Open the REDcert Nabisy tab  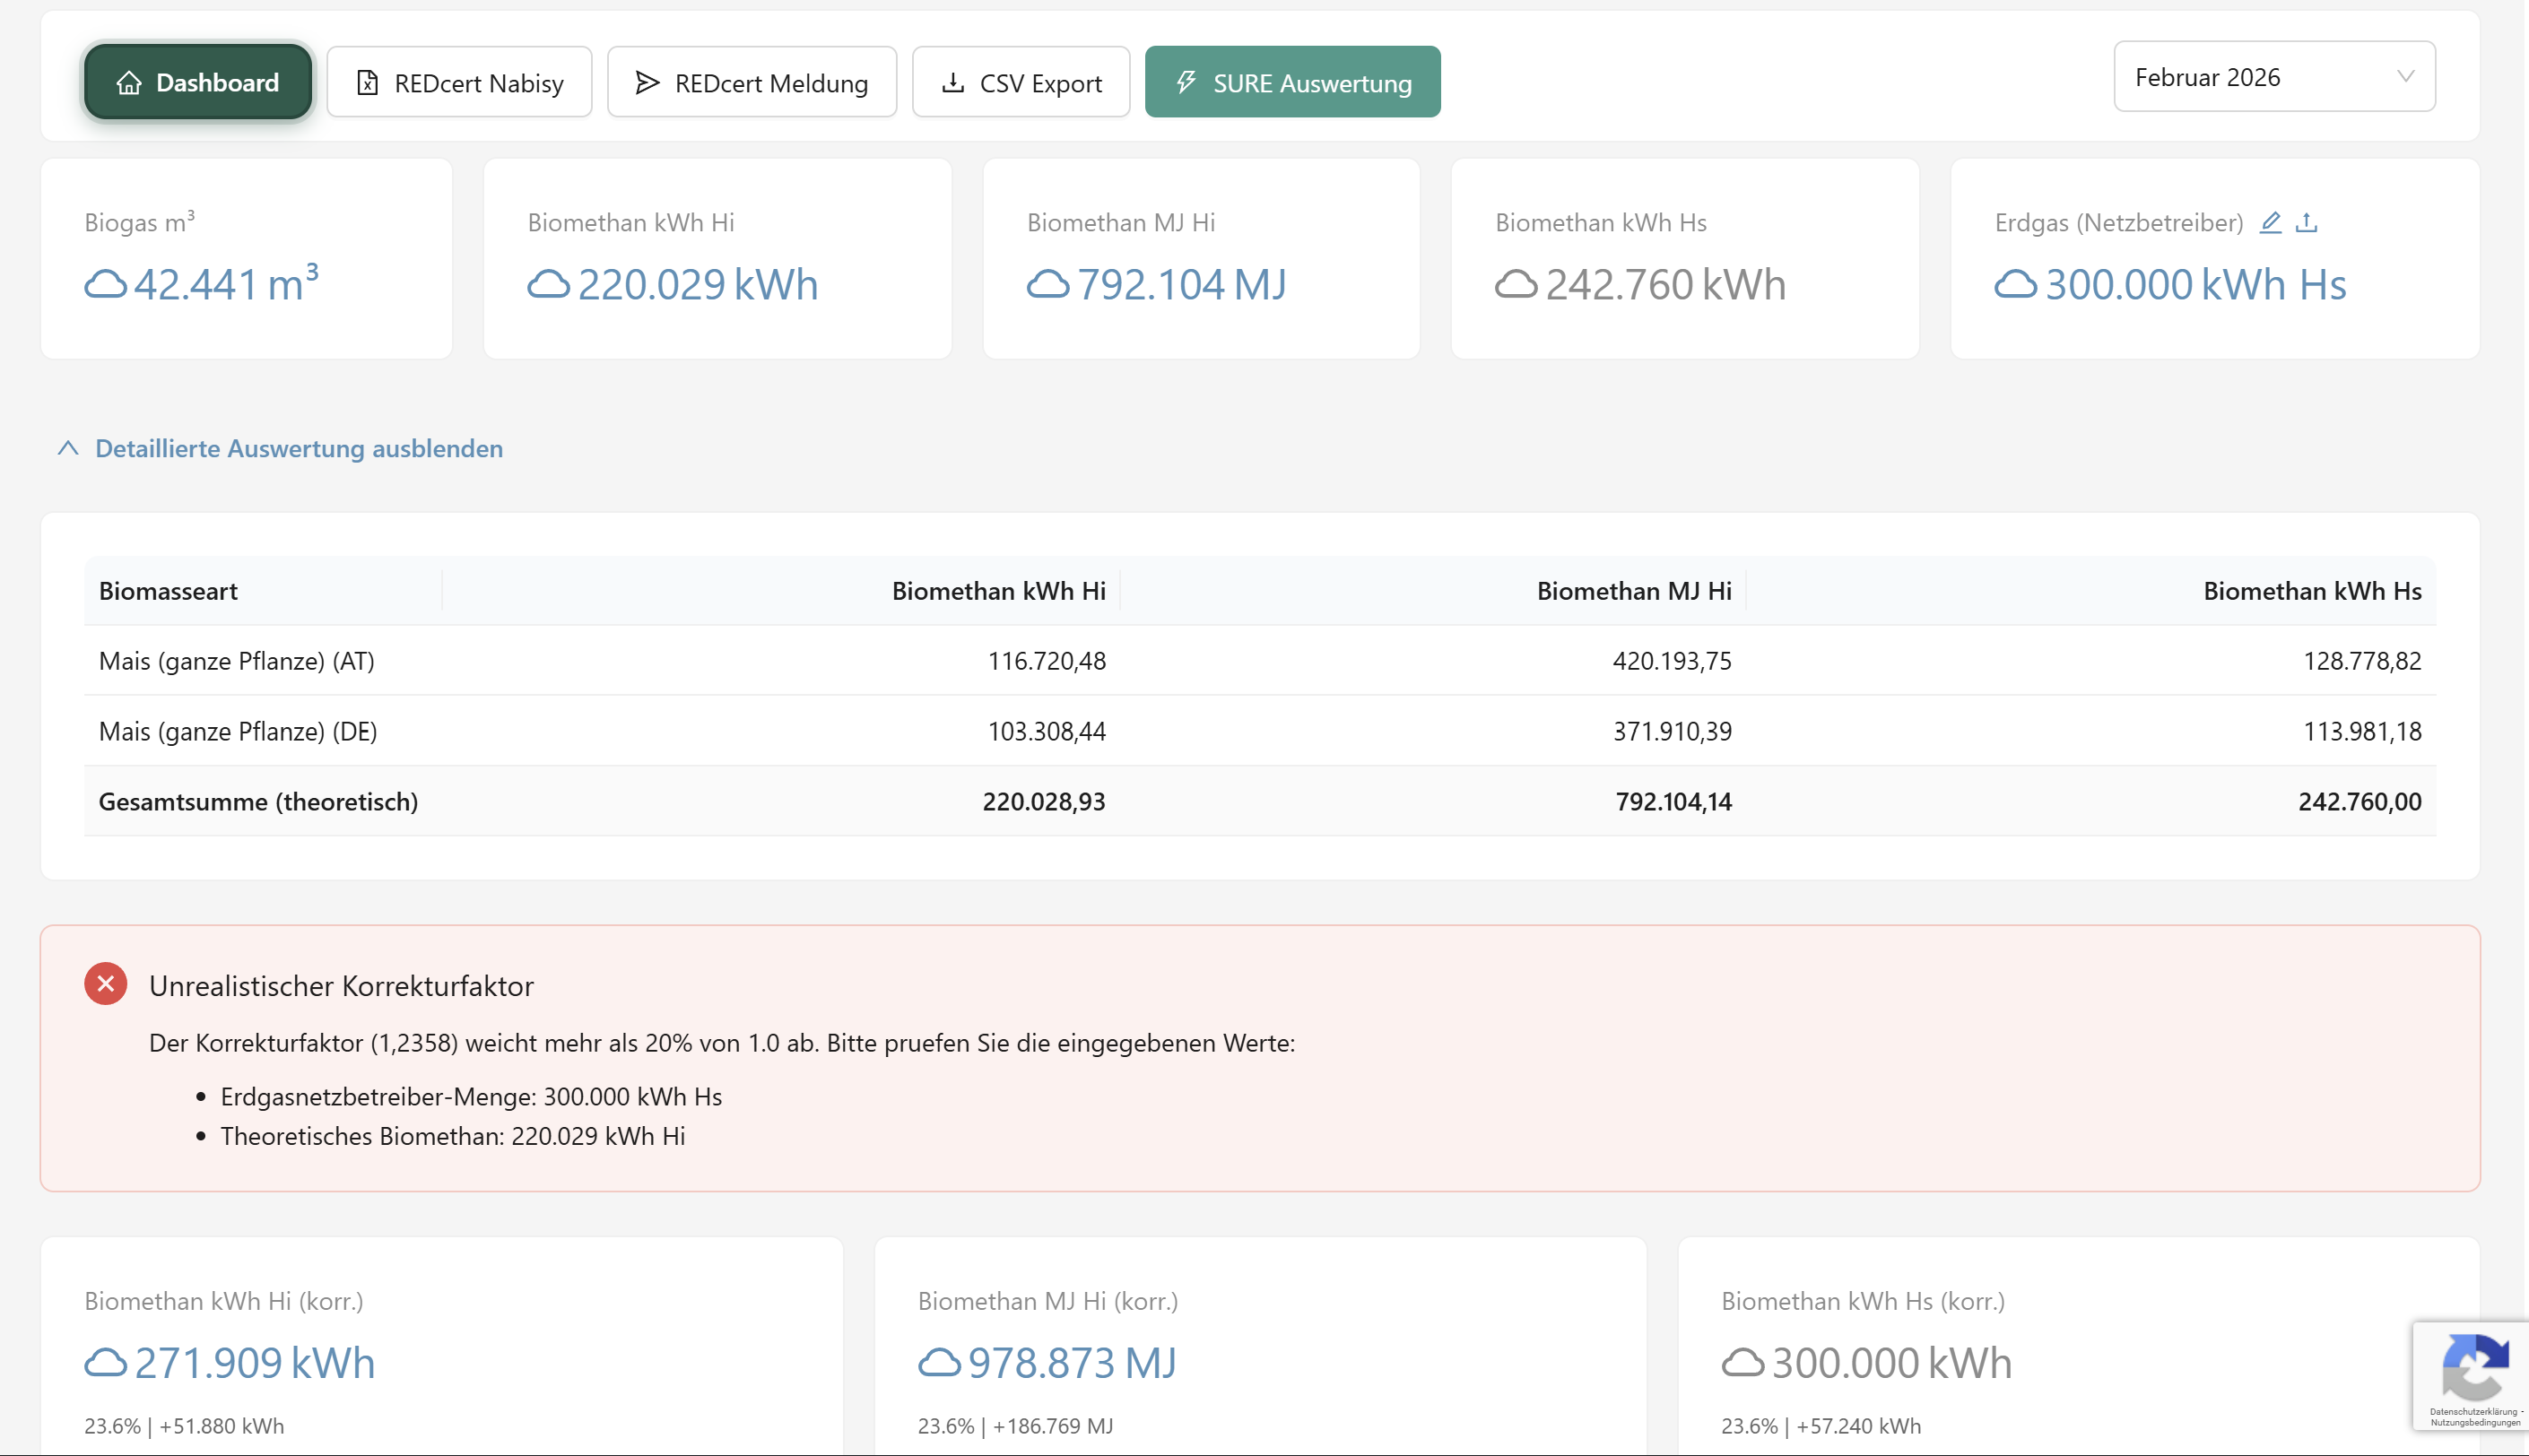tap(459, 82)
